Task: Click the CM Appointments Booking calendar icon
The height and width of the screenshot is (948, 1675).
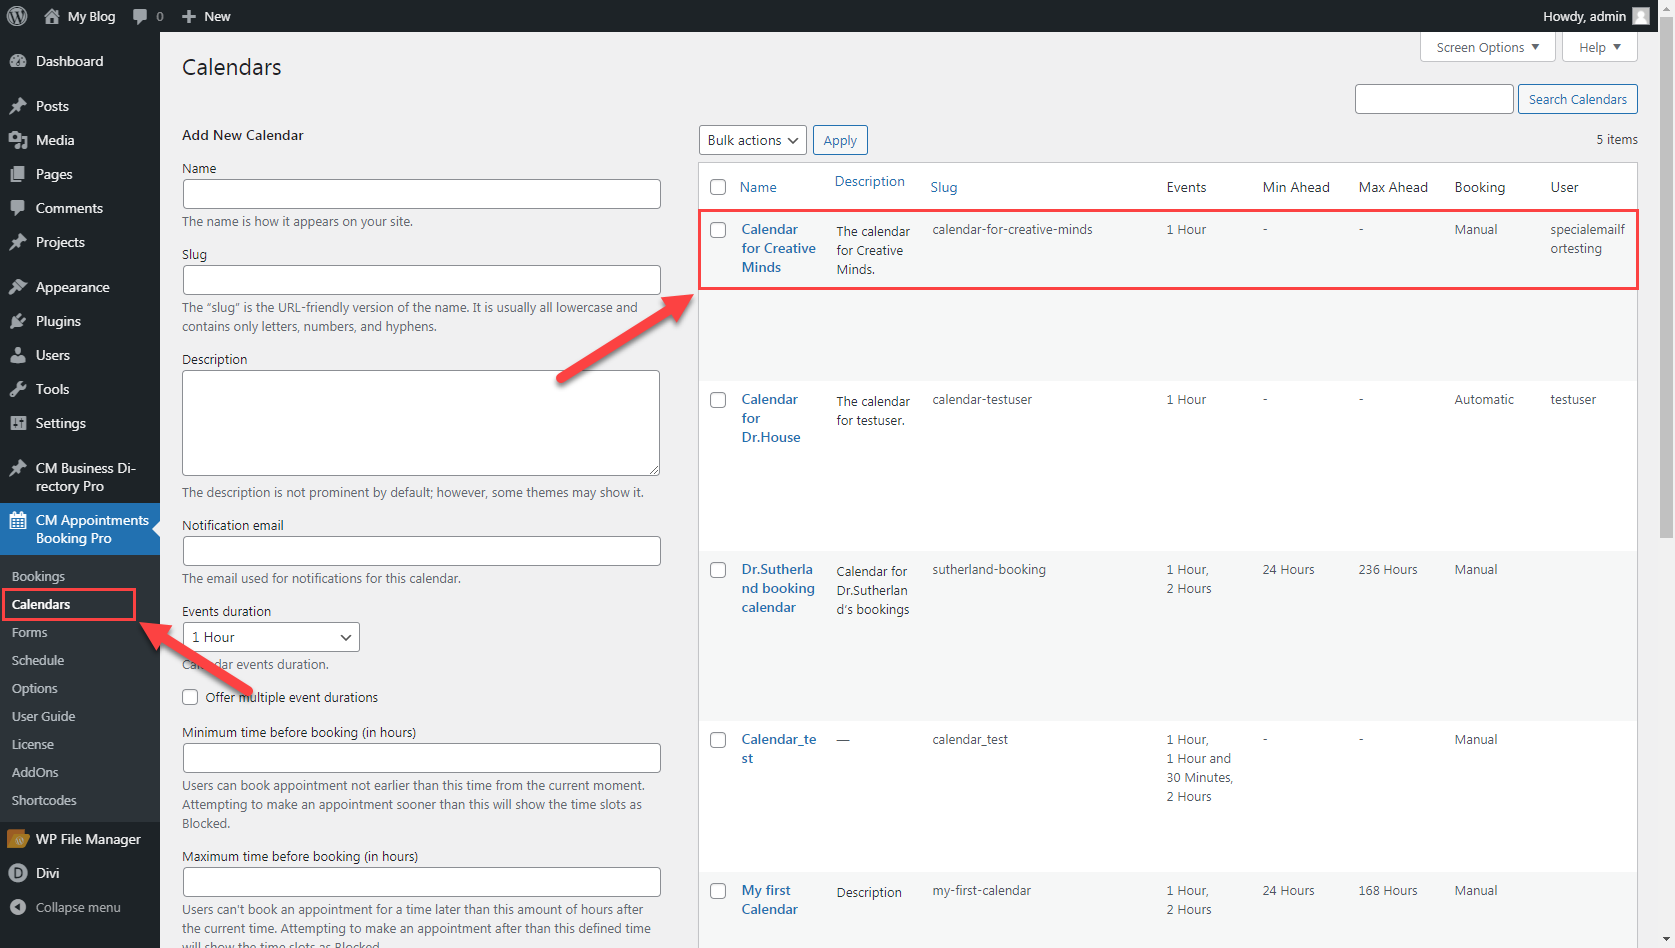Action: (18, 520)
